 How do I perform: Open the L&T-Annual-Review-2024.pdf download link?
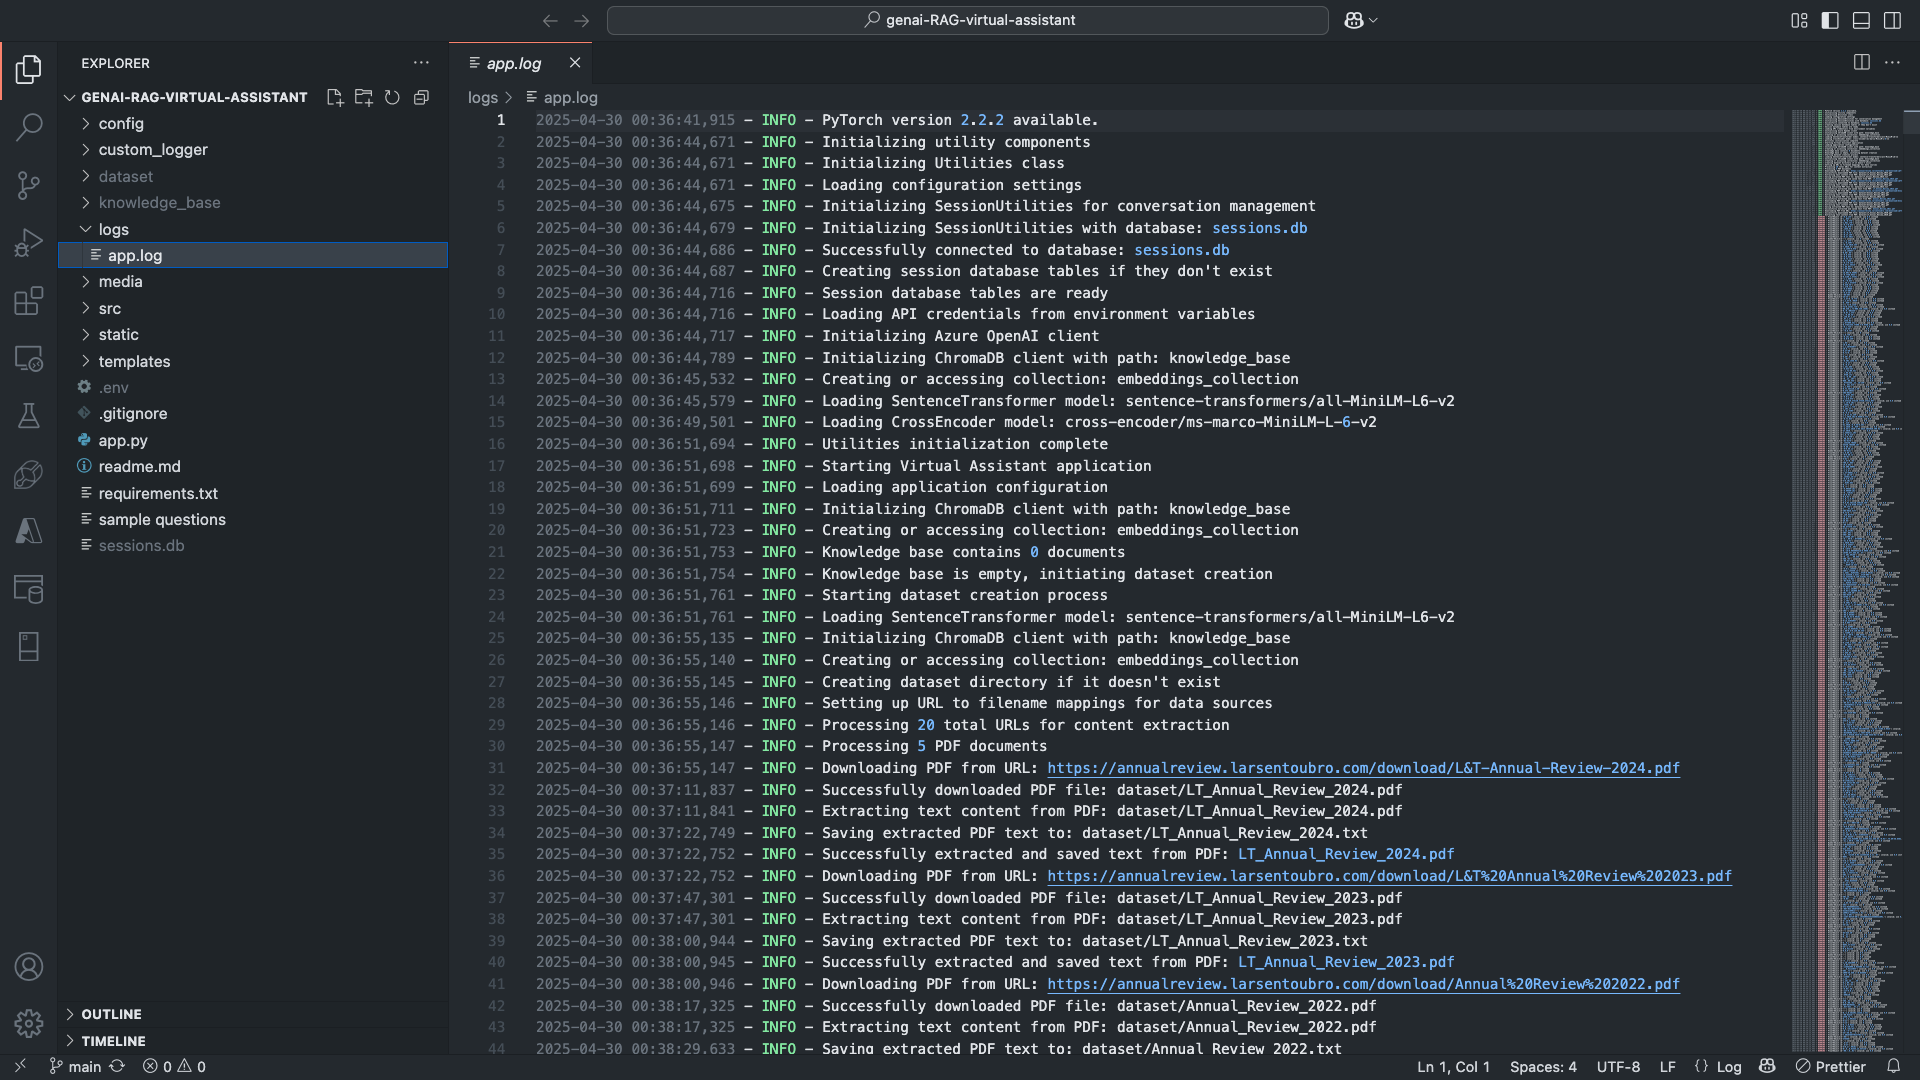pos(1363,768)
